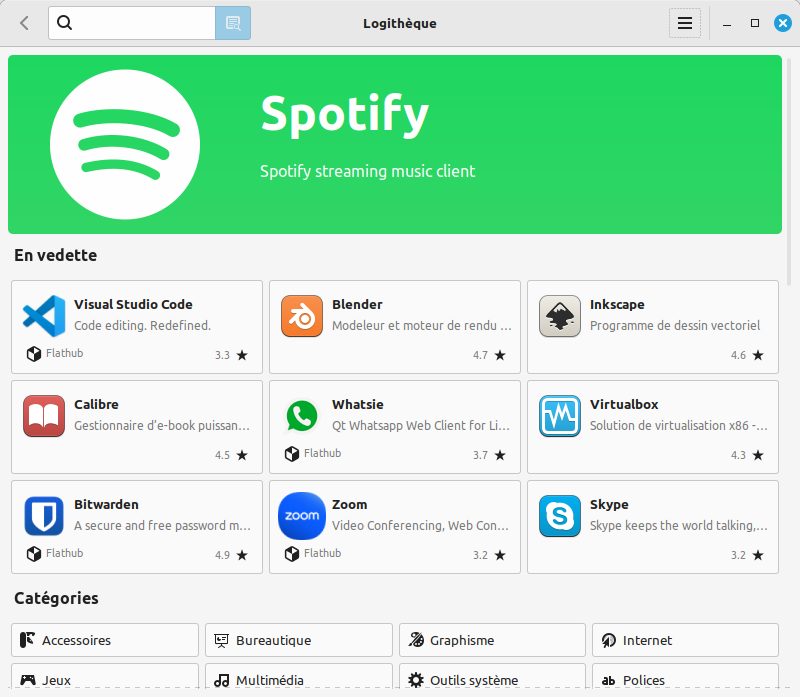Open the Accessoires category
800x697 pixels.
tap(105, 640)
